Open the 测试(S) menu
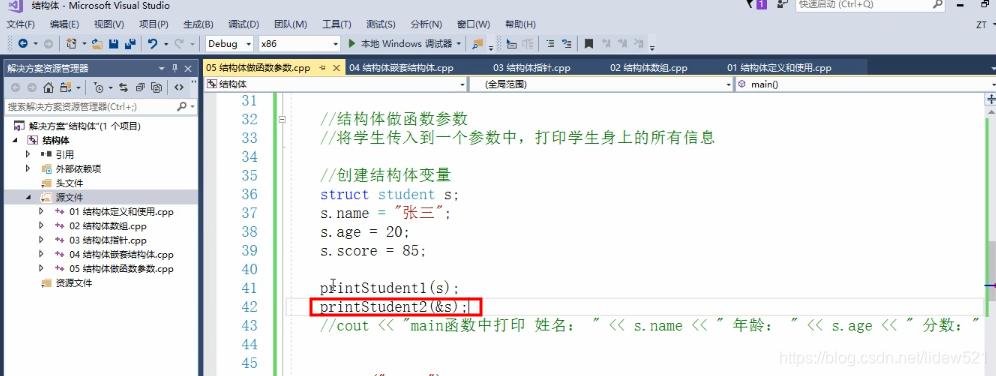Viewport: 996px width, 376px height. (x=380, y=24)
